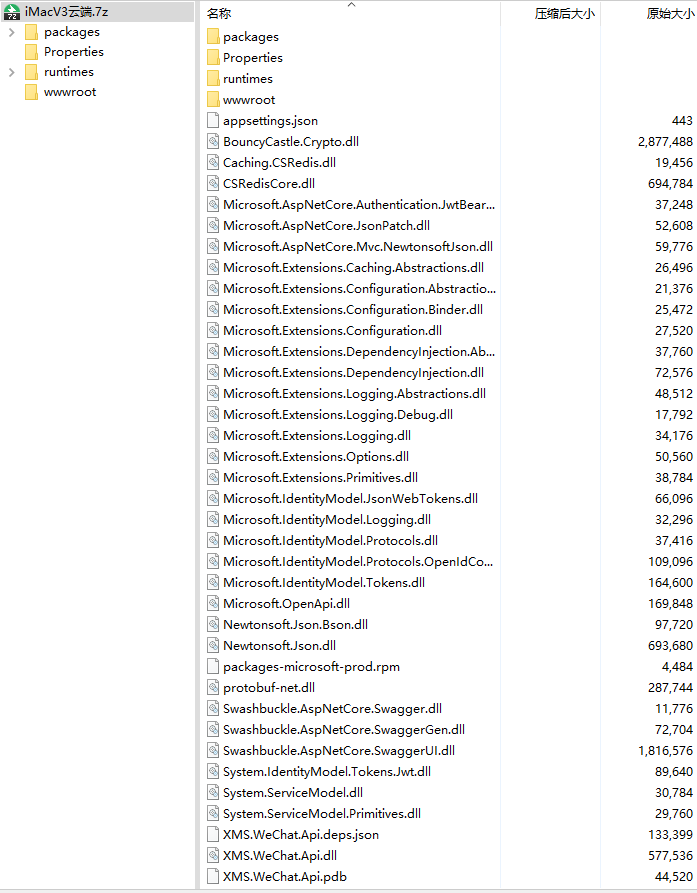Image resolution: width=697 pixels, height=893 pixels.
Task: Select Microsoft.Extensions.Logging.dll file name
Action: [317, 436]
